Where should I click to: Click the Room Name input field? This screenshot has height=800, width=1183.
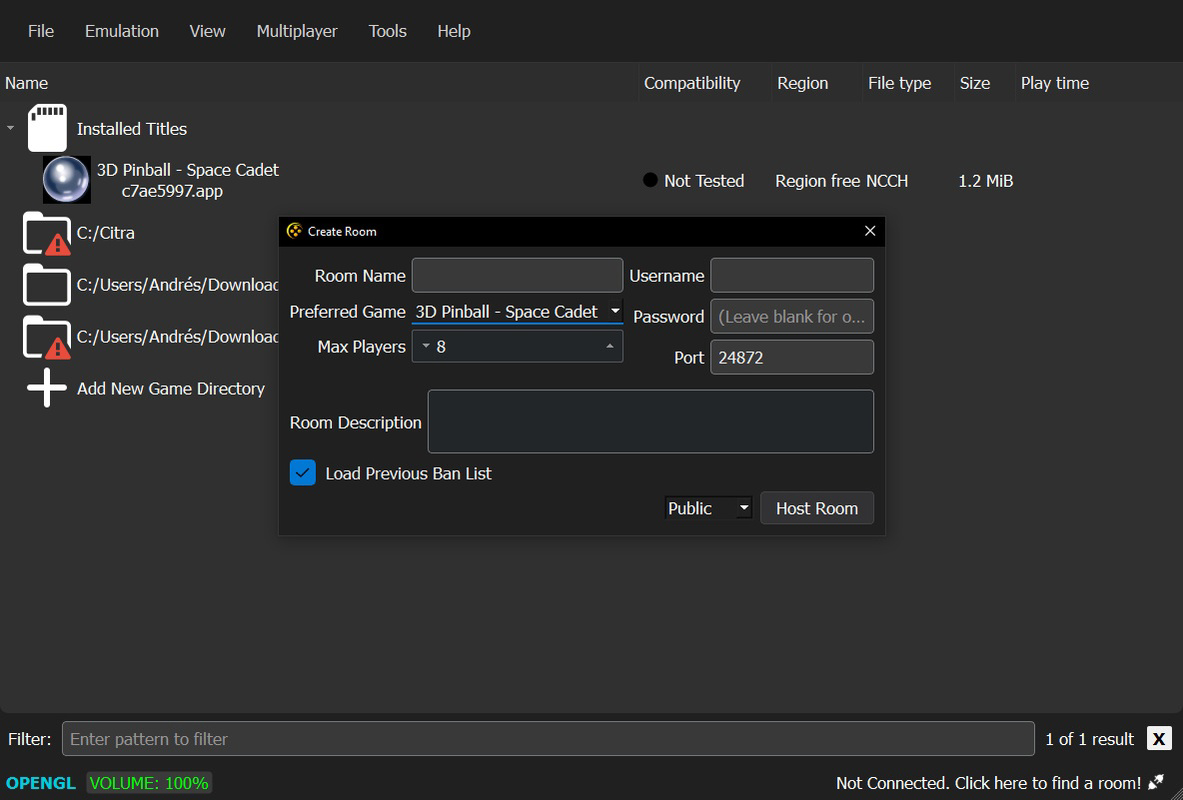(x=517, y=275)
